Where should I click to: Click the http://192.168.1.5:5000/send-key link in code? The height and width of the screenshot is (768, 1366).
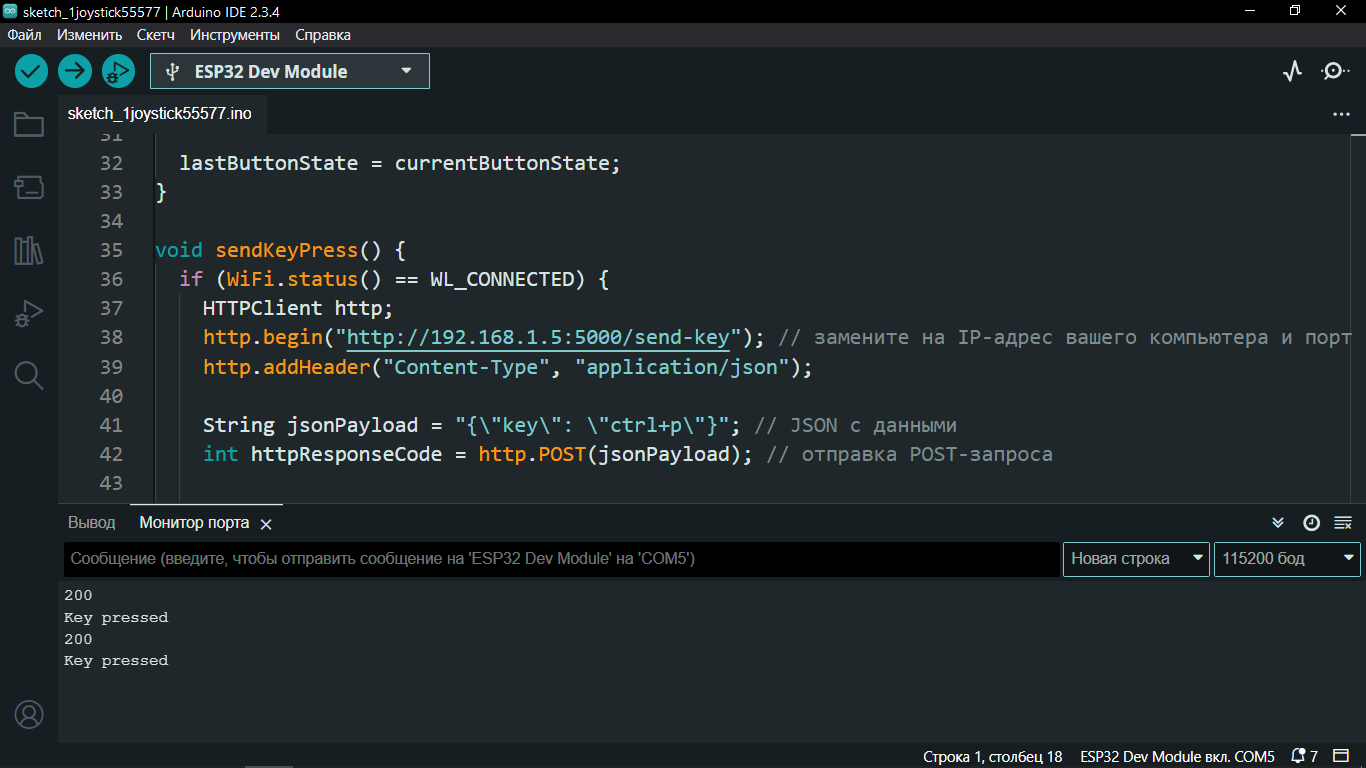(538, 337)
